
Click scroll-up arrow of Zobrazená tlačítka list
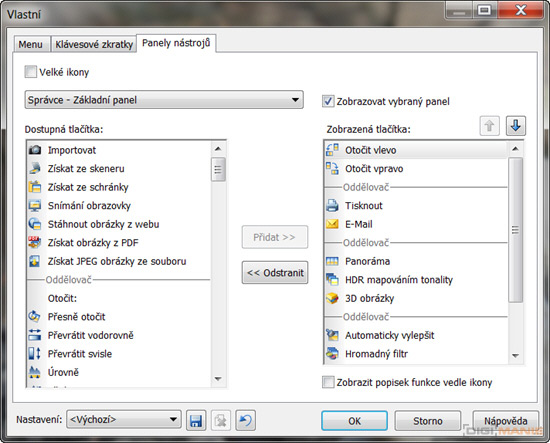pos(515,149)
